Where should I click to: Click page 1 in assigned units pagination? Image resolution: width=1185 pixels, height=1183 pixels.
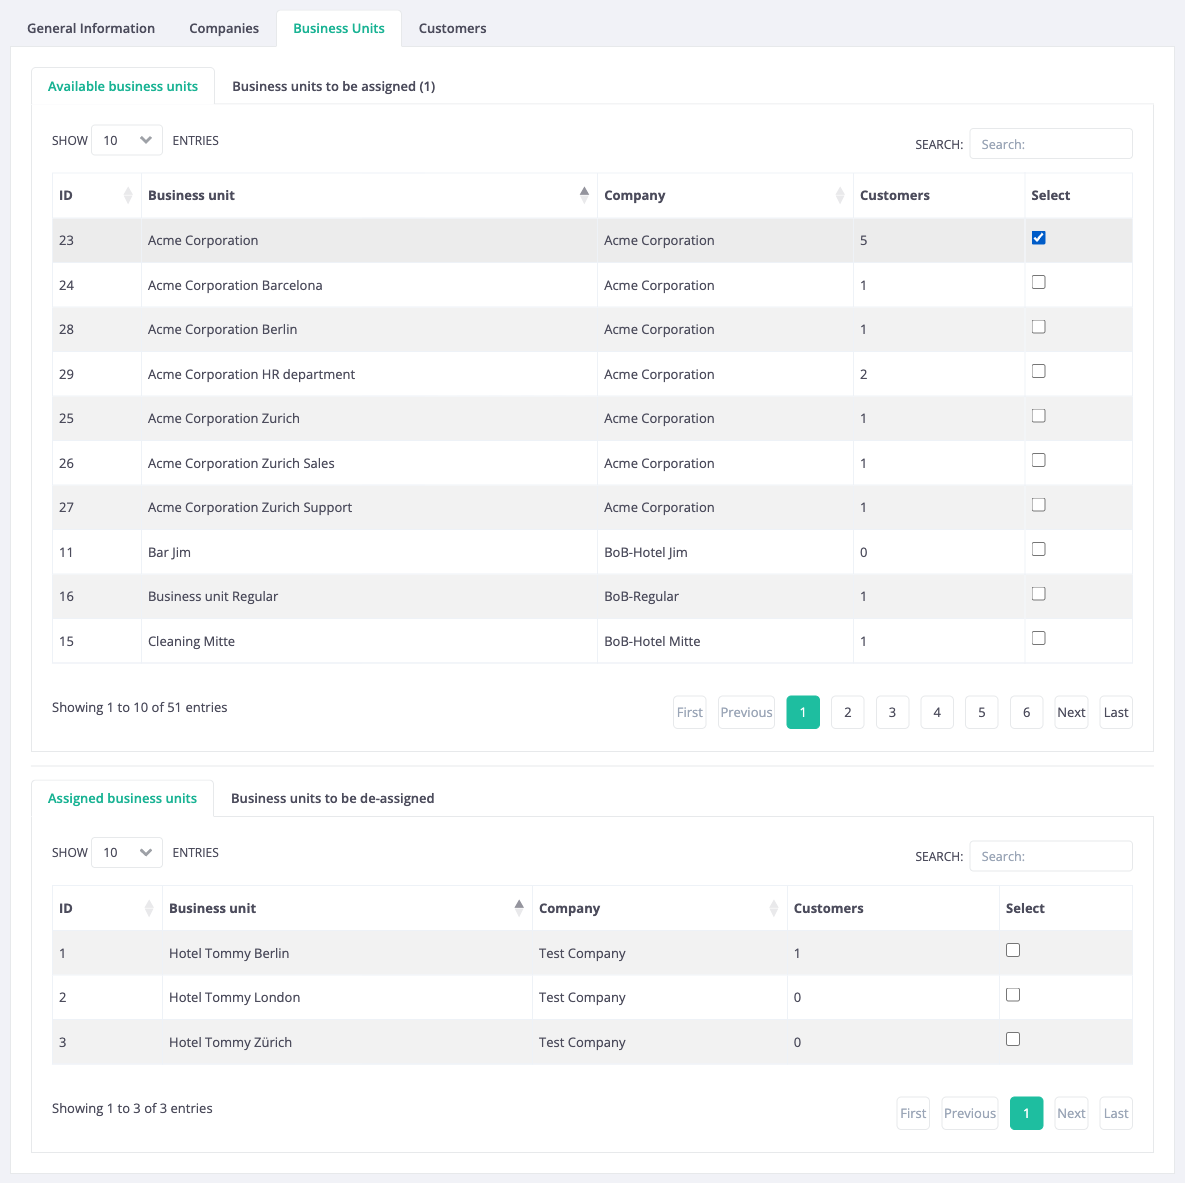tap(1026, 1113)
